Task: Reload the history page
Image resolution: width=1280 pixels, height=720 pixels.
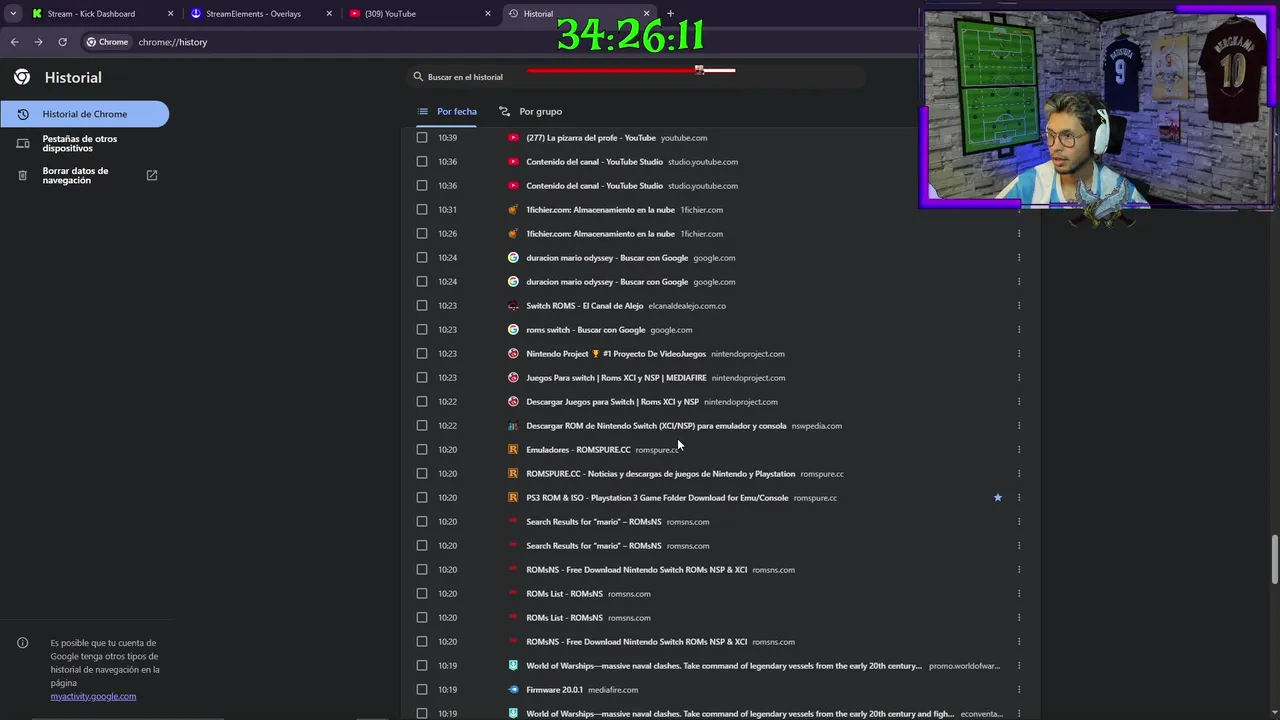Action: 62,42
